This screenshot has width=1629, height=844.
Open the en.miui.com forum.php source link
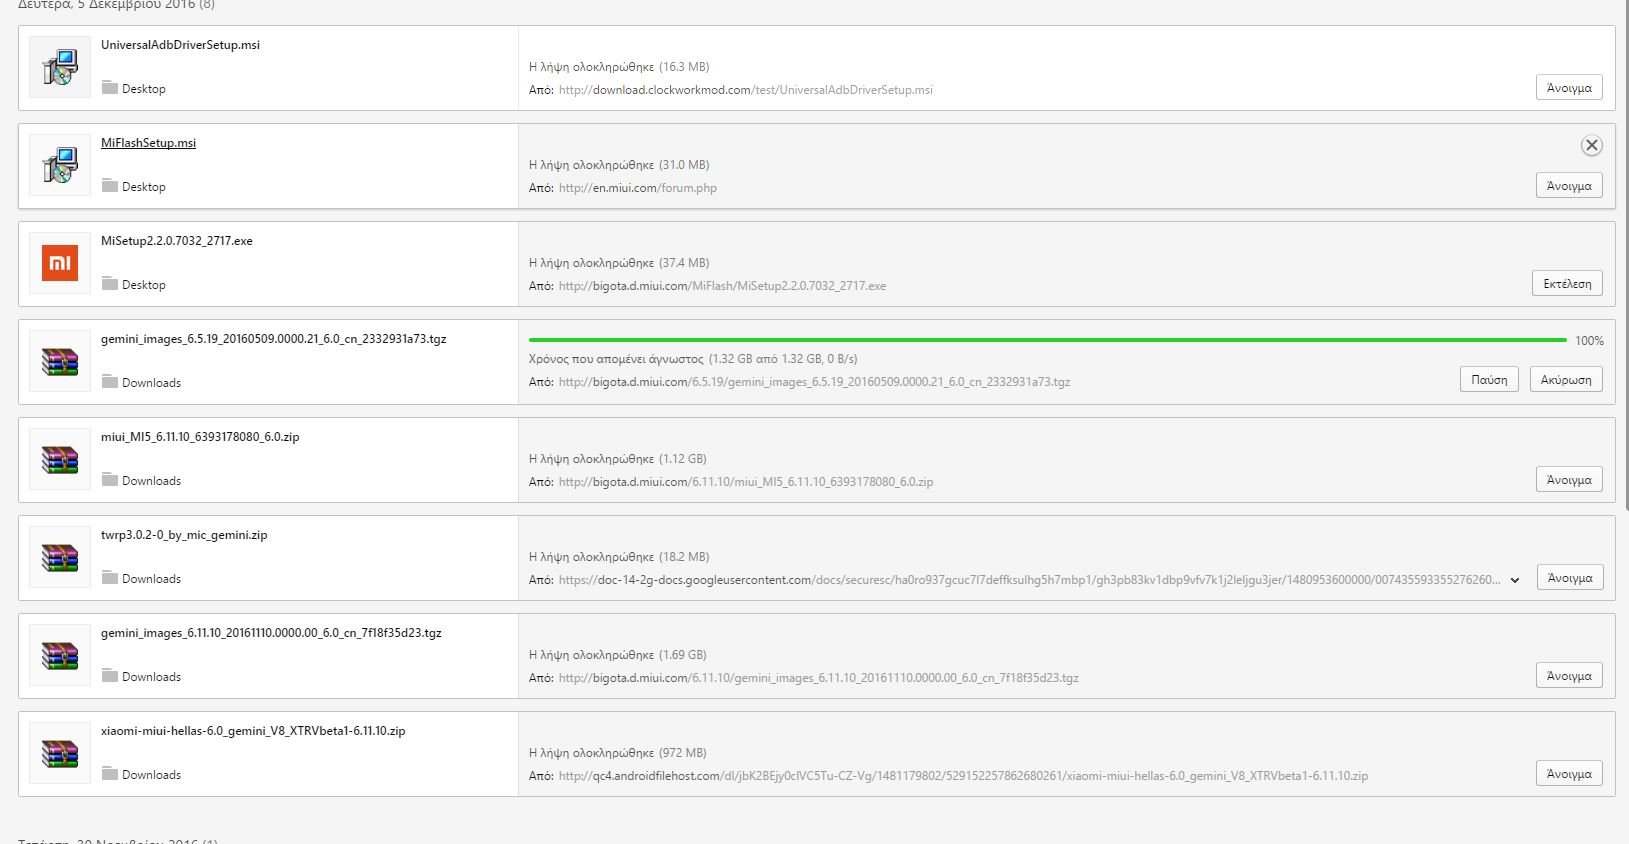point(638,188)
